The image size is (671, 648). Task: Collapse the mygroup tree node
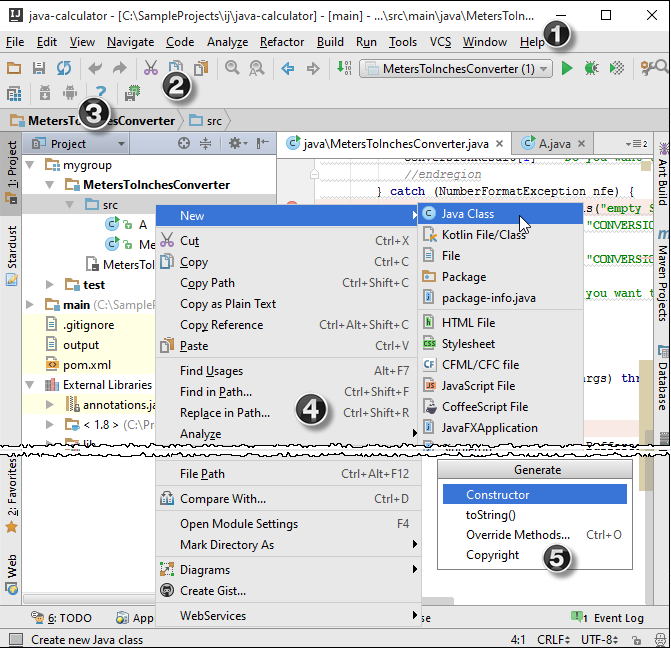(x=31, y=165)
